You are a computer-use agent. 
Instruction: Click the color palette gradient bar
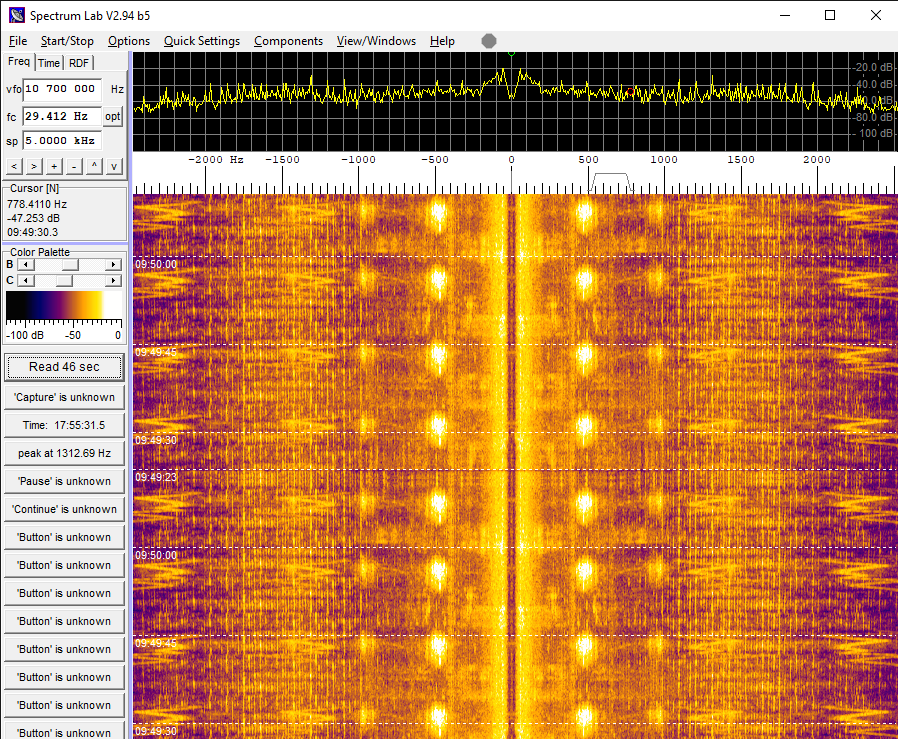coord(64,305)
